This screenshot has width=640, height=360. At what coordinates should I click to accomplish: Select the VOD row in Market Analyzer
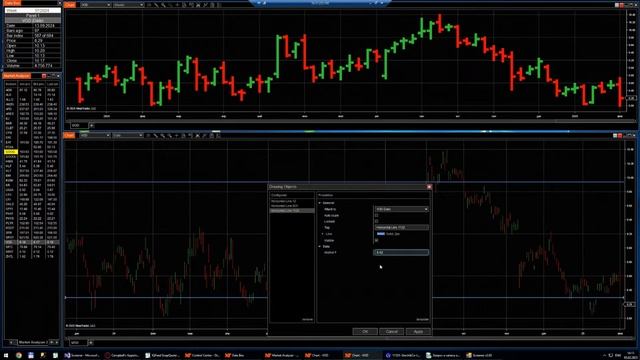[31, 242]
